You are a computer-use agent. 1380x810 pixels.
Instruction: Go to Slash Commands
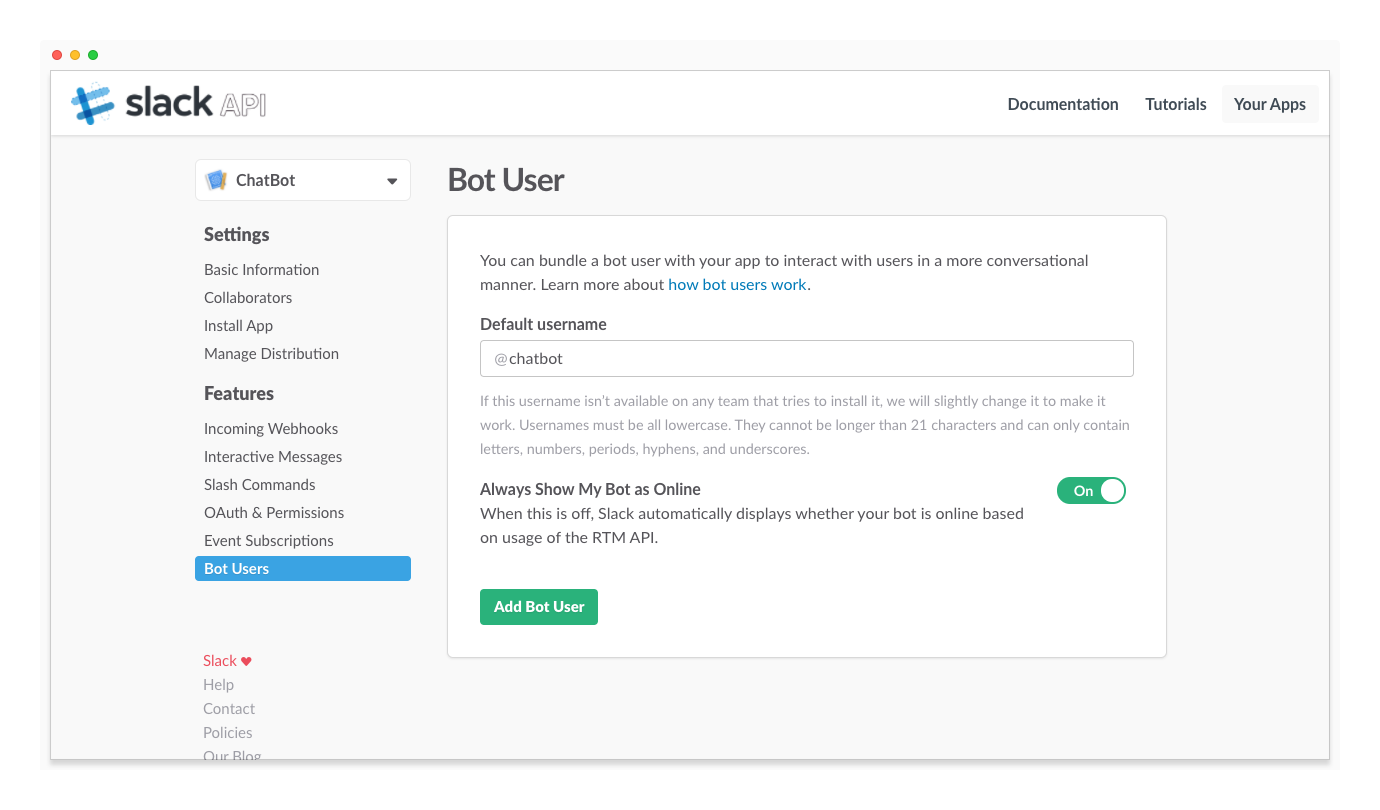point(260,485)
